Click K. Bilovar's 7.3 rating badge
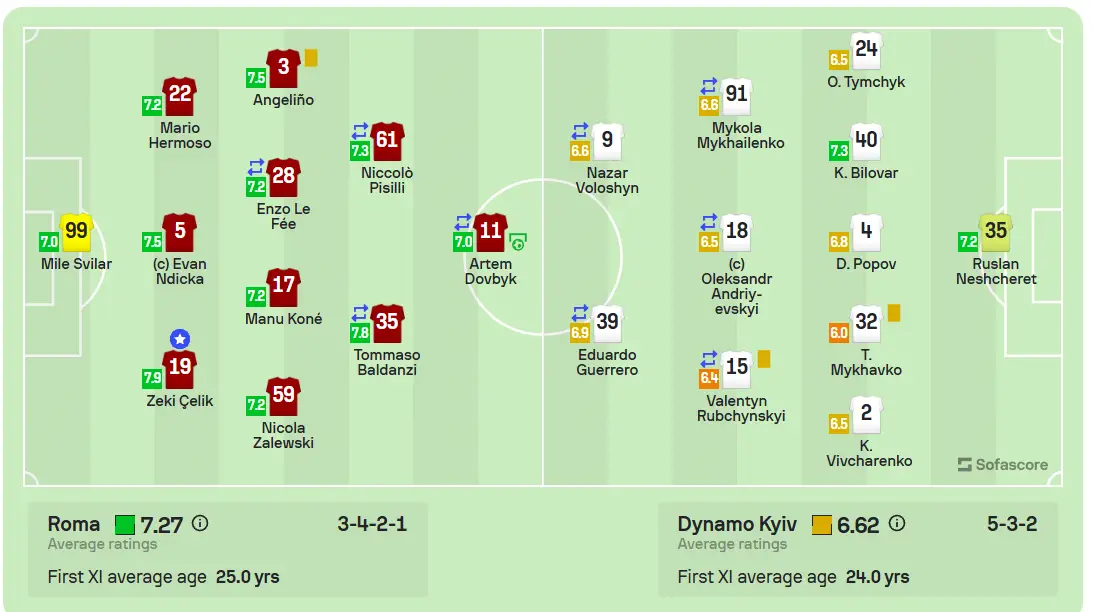This screenshot has width=1093, height=612. 839,150
